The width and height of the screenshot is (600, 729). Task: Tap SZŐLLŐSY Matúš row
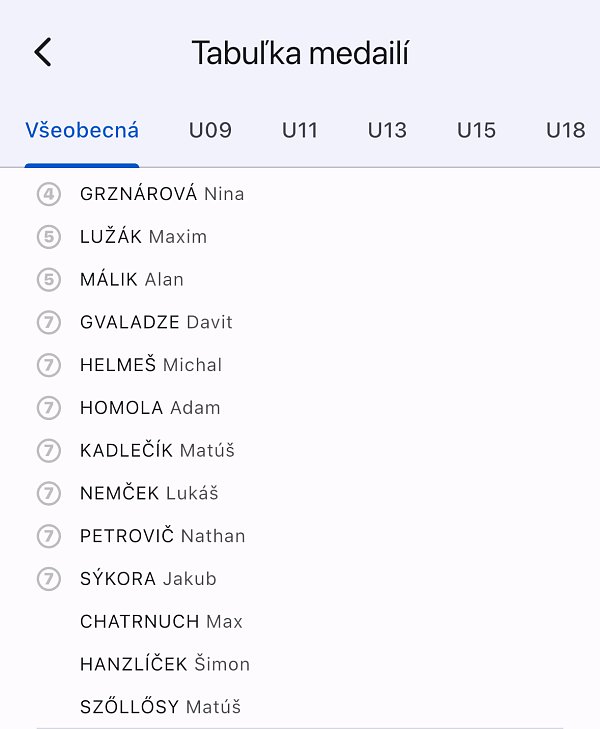[x=160, y=707]
